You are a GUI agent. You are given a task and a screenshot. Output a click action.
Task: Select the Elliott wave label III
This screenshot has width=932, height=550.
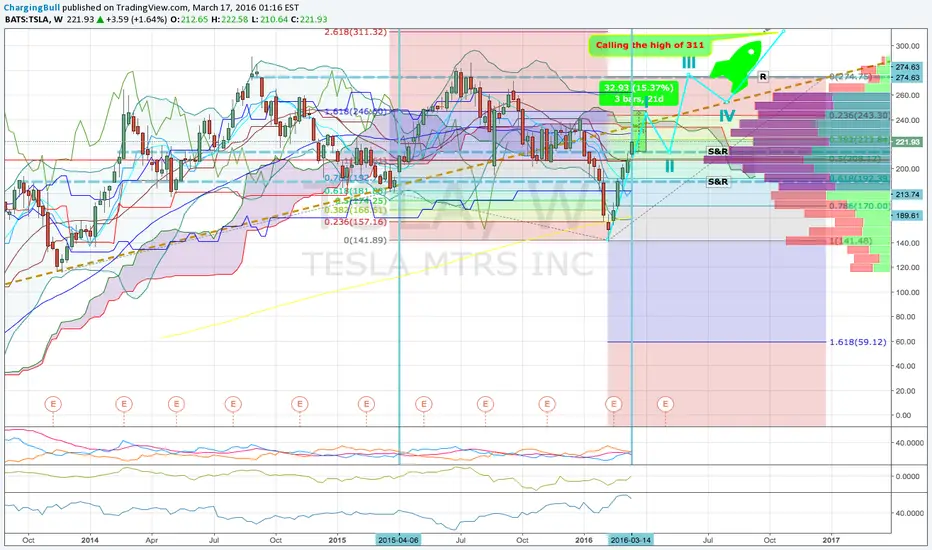coord(688,62)
